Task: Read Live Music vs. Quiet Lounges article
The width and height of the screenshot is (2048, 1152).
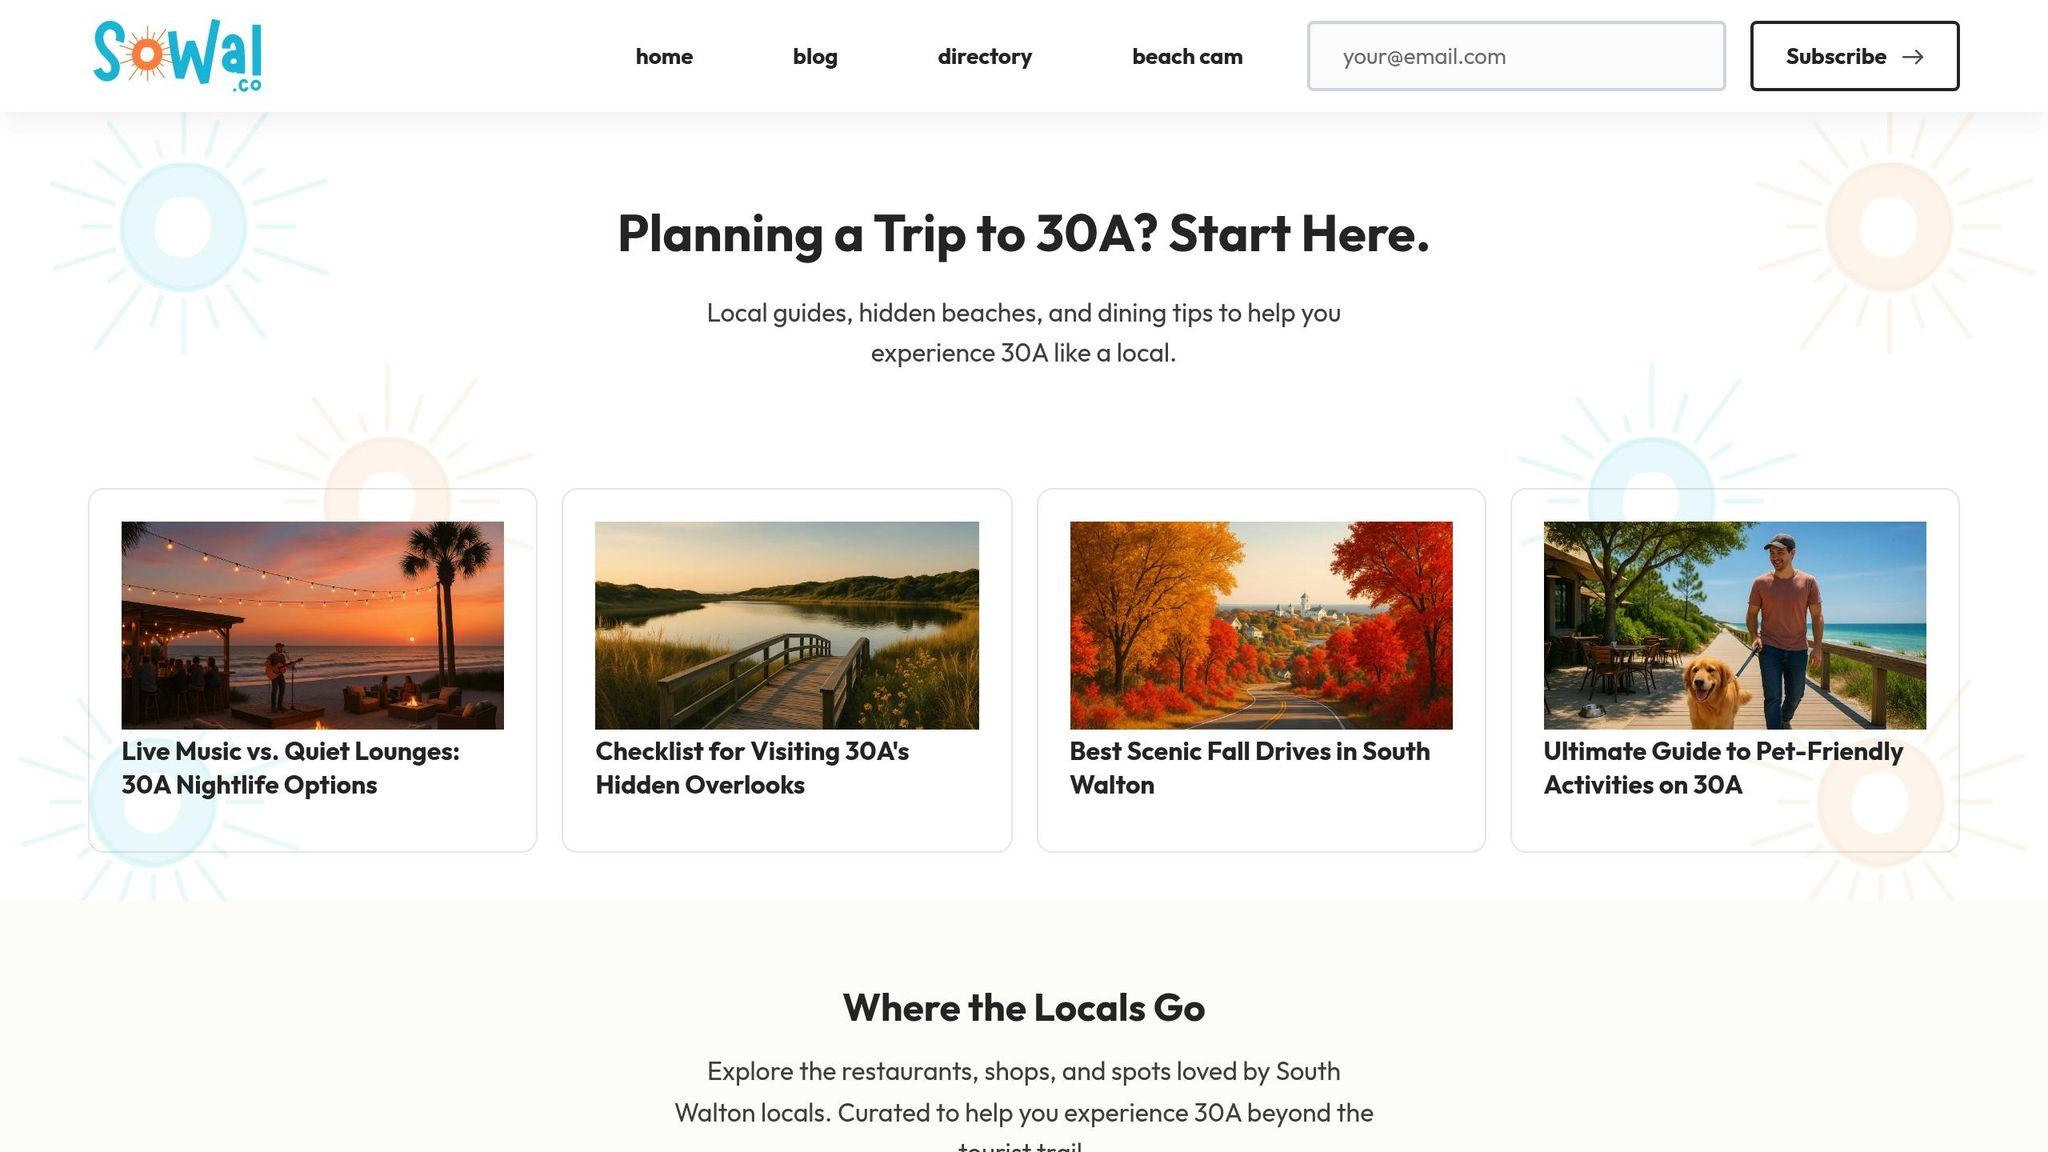Action: (291, 768)
